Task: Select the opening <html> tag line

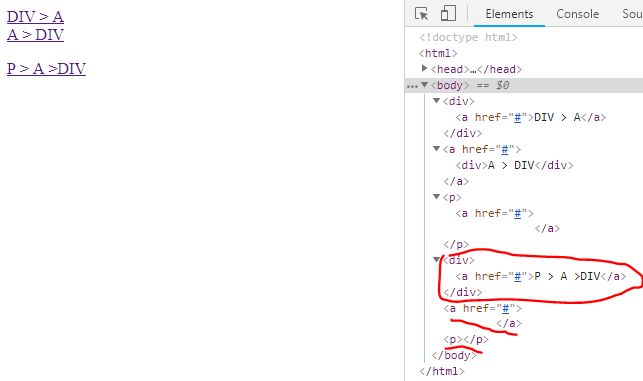Action: pos(438,53)
